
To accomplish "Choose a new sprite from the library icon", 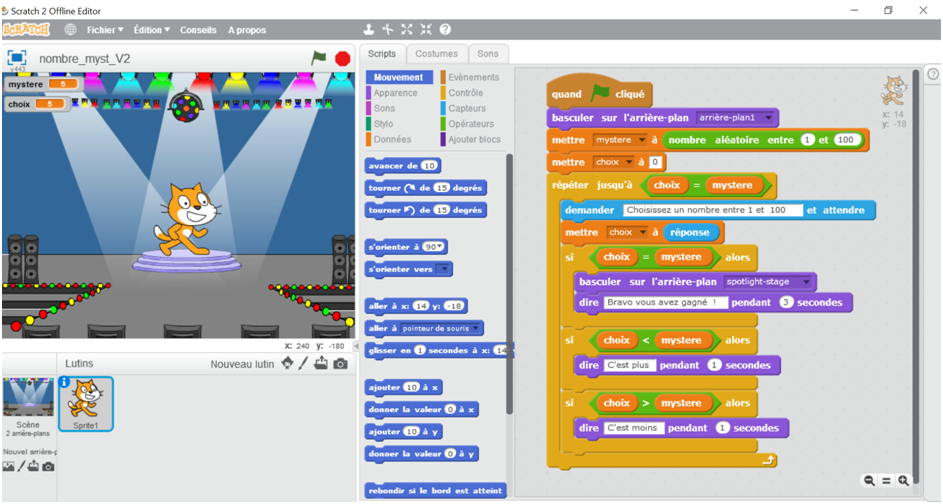I will 288,364.
